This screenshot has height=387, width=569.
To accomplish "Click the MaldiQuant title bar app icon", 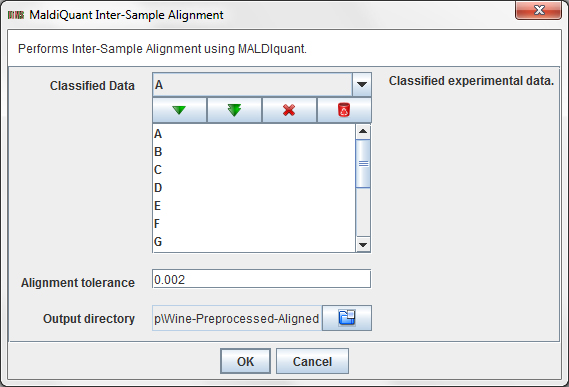I will pyautogui.click(x=16, y=15).
